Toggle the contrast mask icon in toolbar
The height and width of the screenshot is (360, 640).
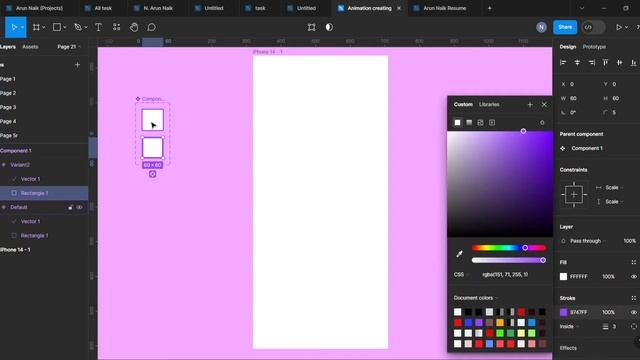click(x=329, y=27)
